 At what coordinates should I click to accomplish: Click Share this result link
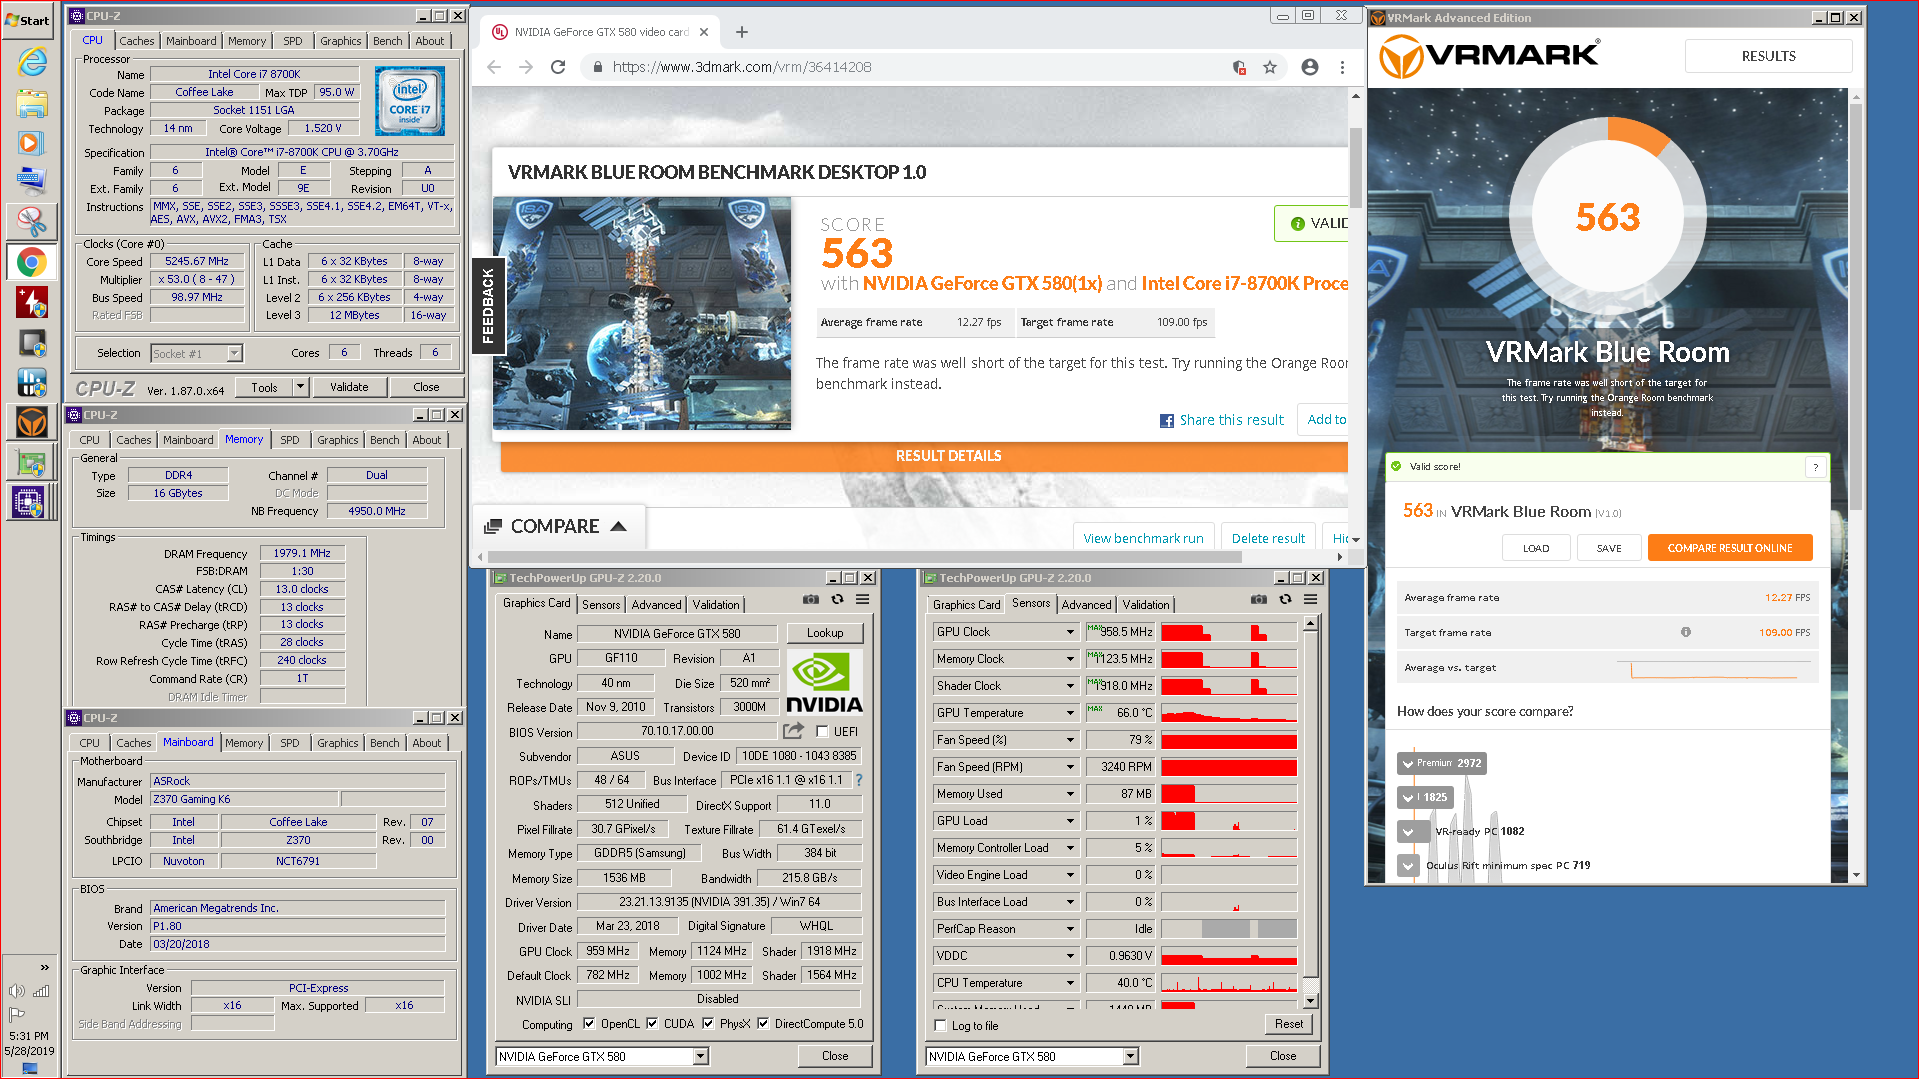1231,421
